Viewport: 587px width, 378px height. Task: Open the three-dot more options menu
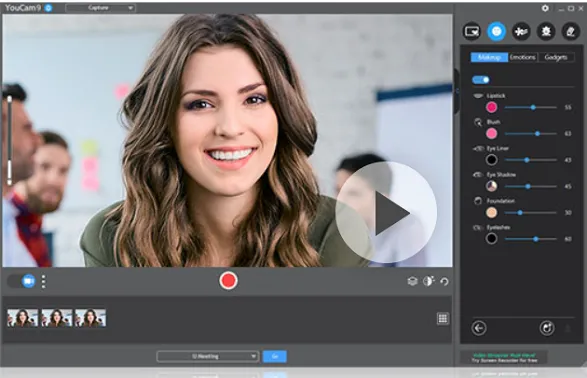[43, 281]
